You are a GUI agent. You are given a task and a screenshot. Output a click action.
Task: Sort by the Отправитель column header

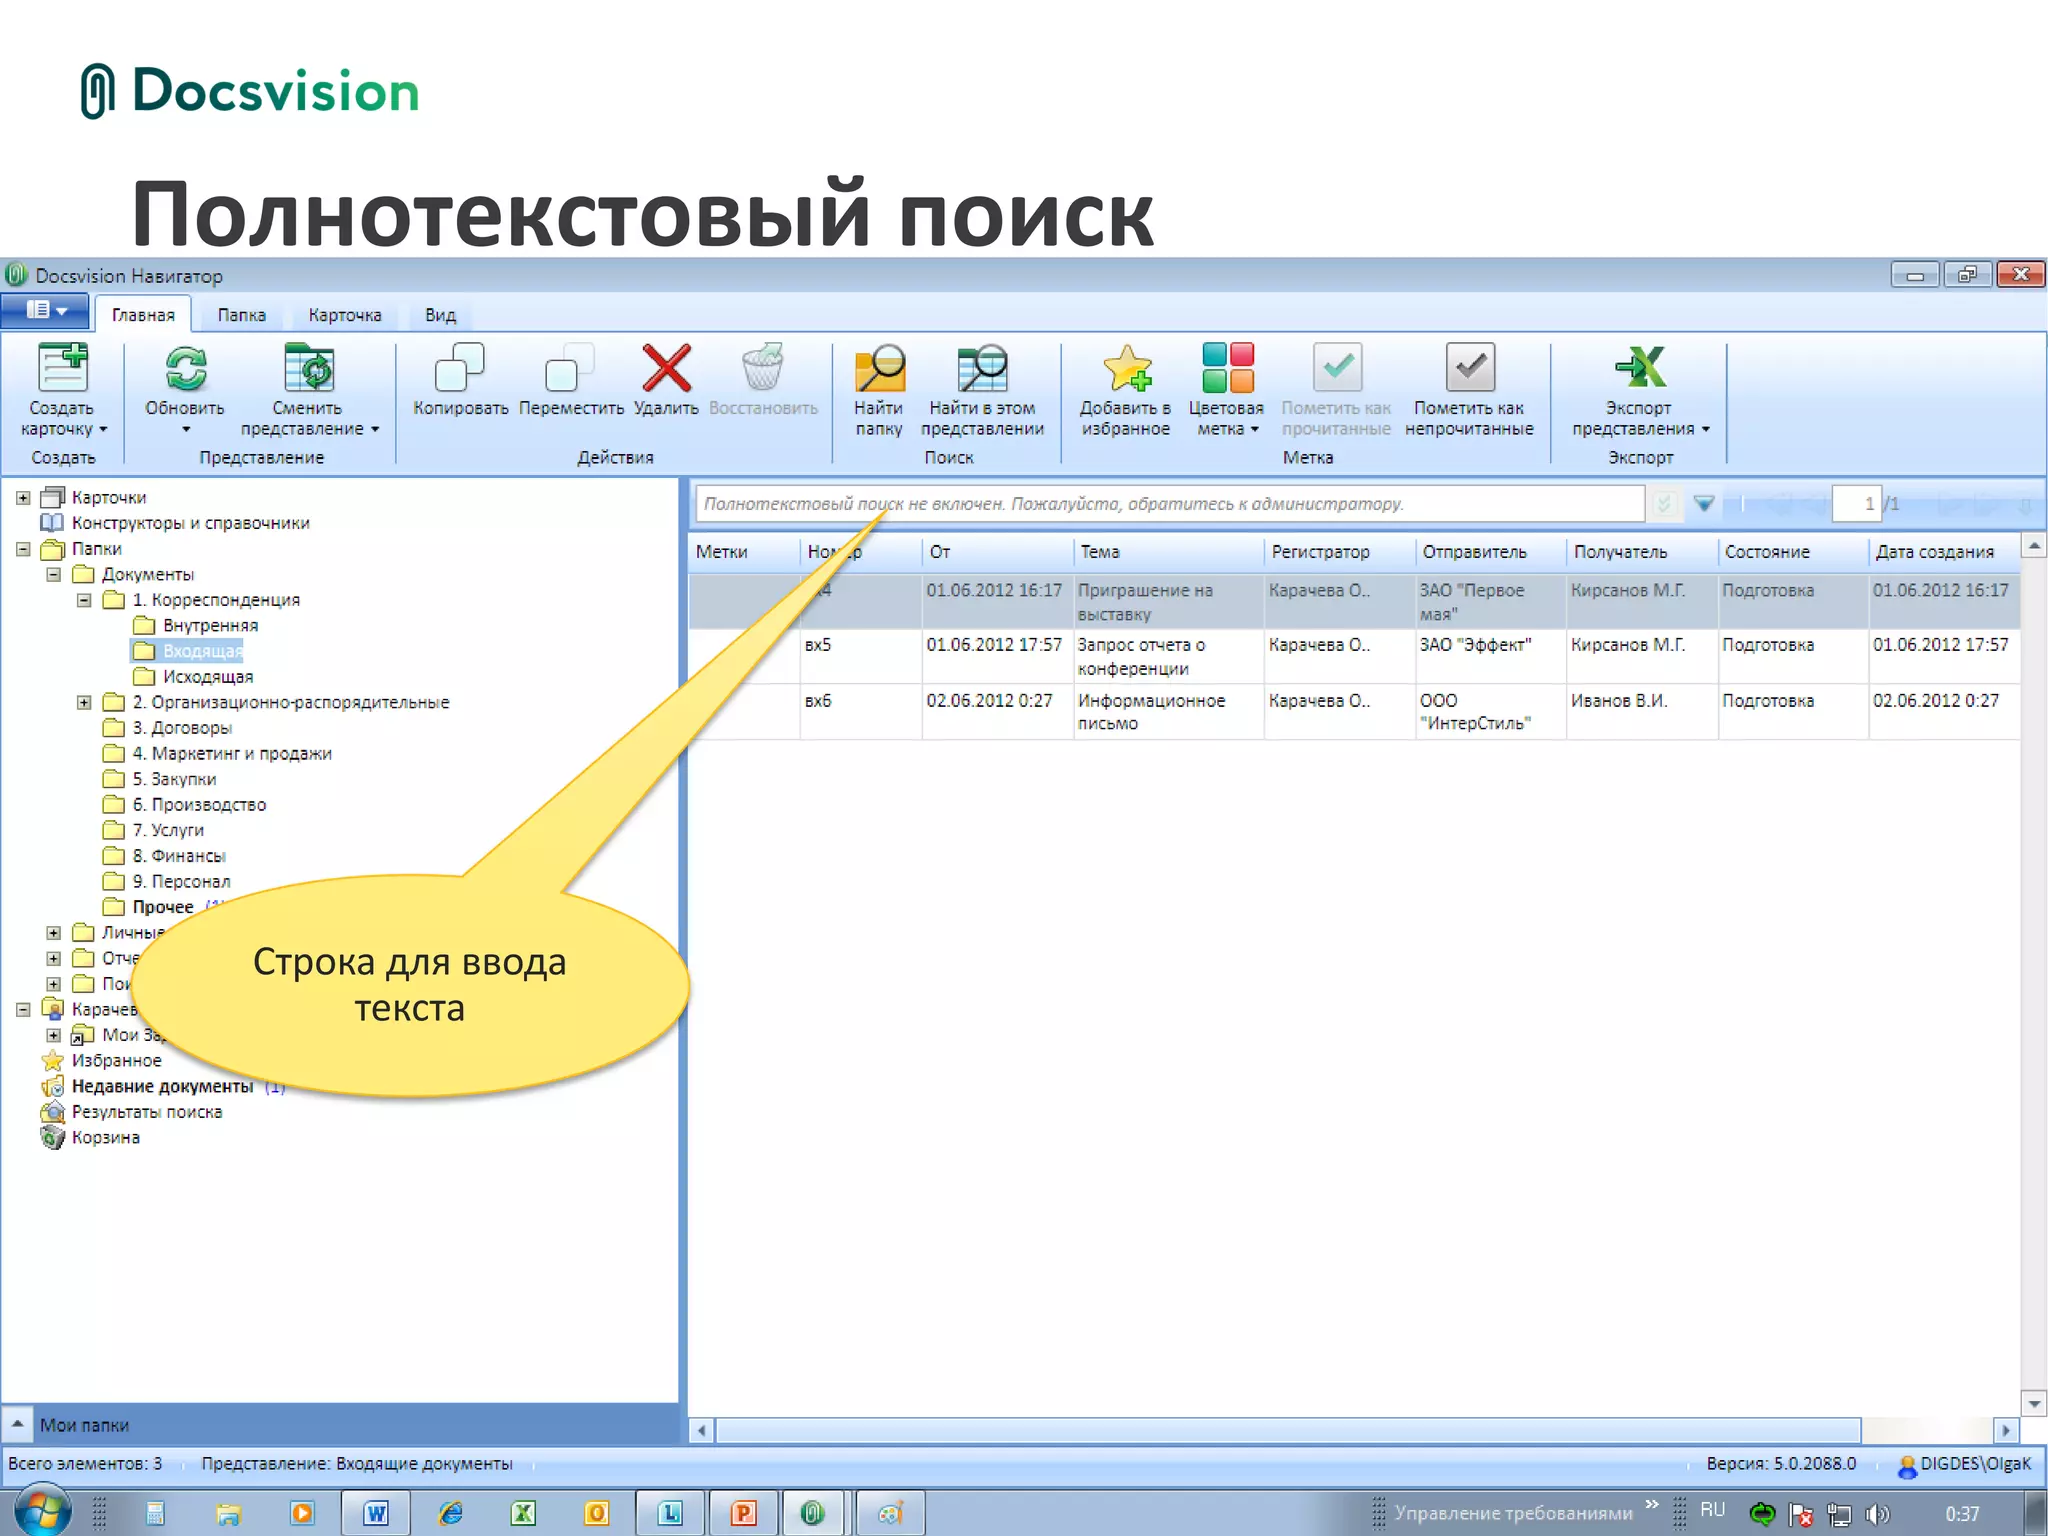tap(1491, 552)
